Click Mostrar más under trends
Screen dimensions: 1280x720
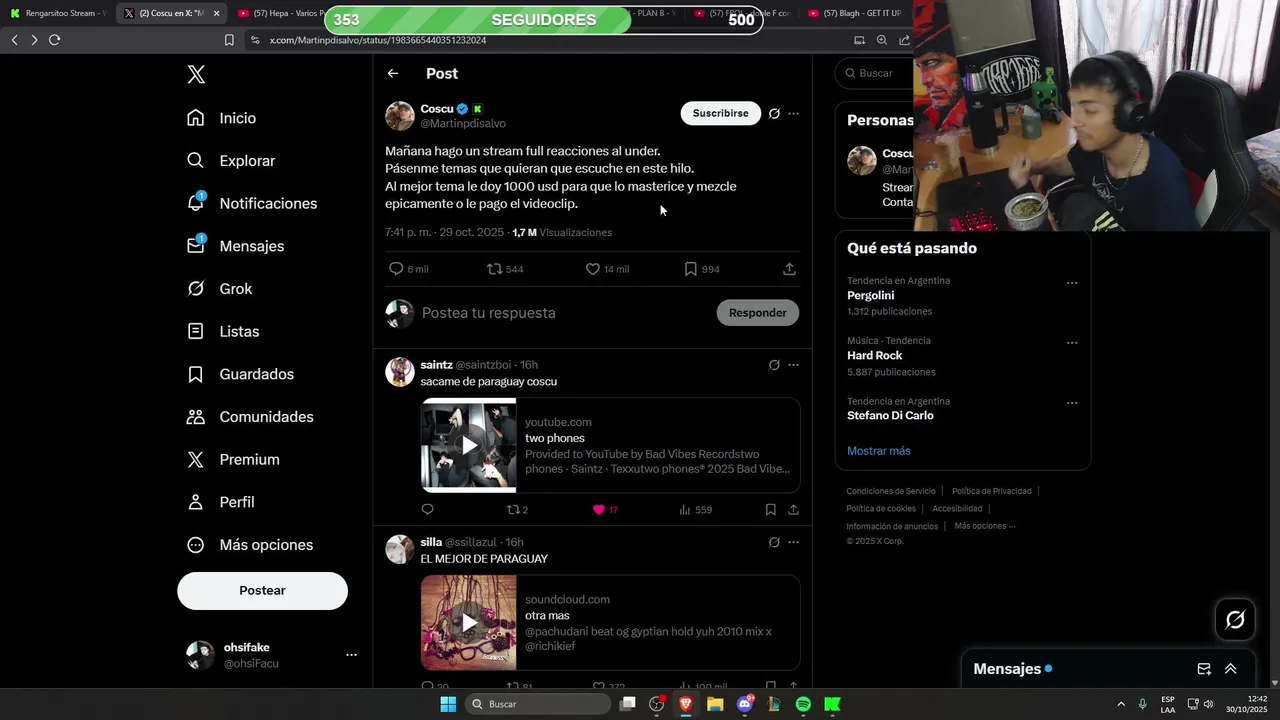click(x=879, y=451)
